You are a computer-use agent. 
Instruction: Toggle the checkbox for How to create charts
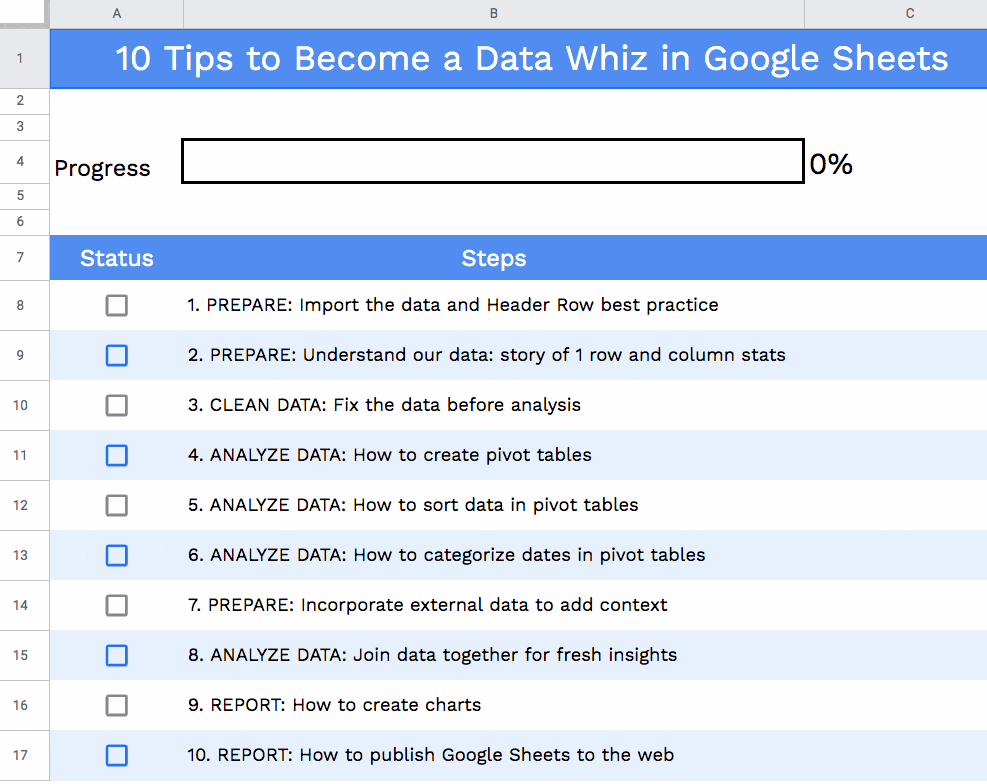click(x=117, y=705)
